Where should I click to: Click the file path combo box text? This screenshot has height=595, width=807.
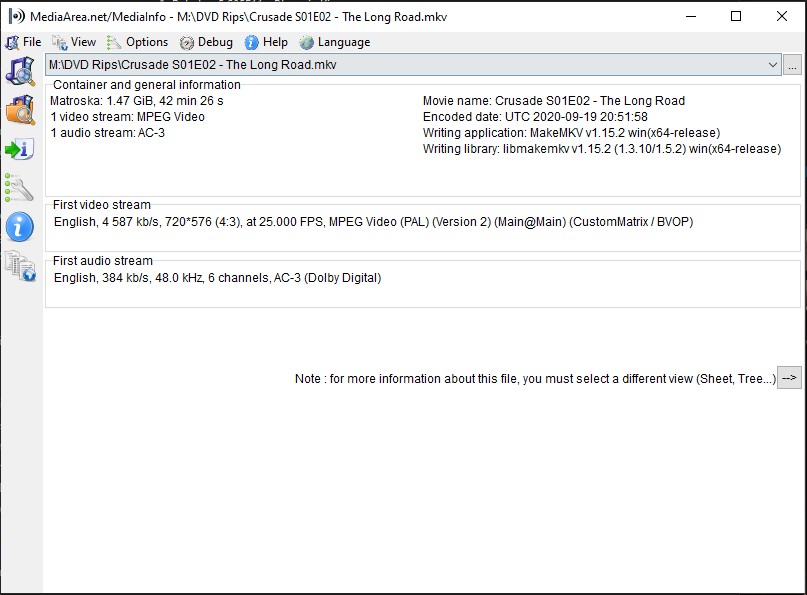click(x=192, y=65)
